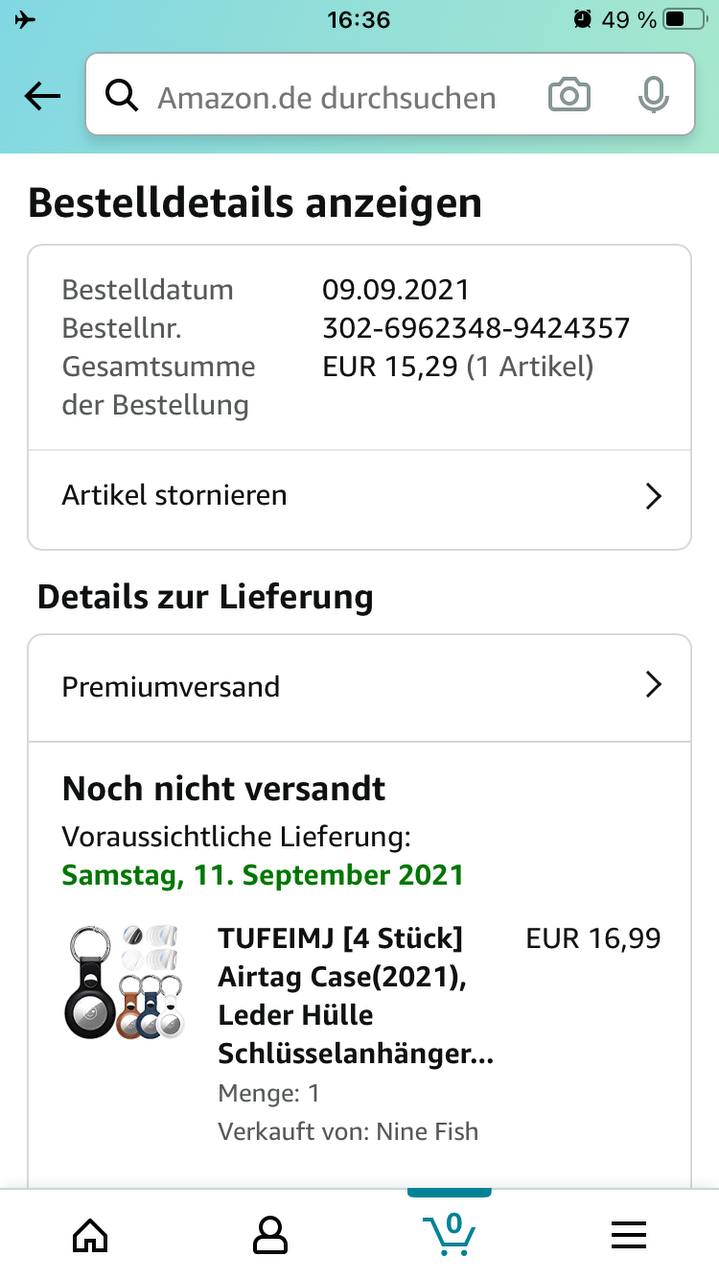Expand Artikel stornieren chevron
This screenshot has height=1280, width=719.
pos(653,496)
